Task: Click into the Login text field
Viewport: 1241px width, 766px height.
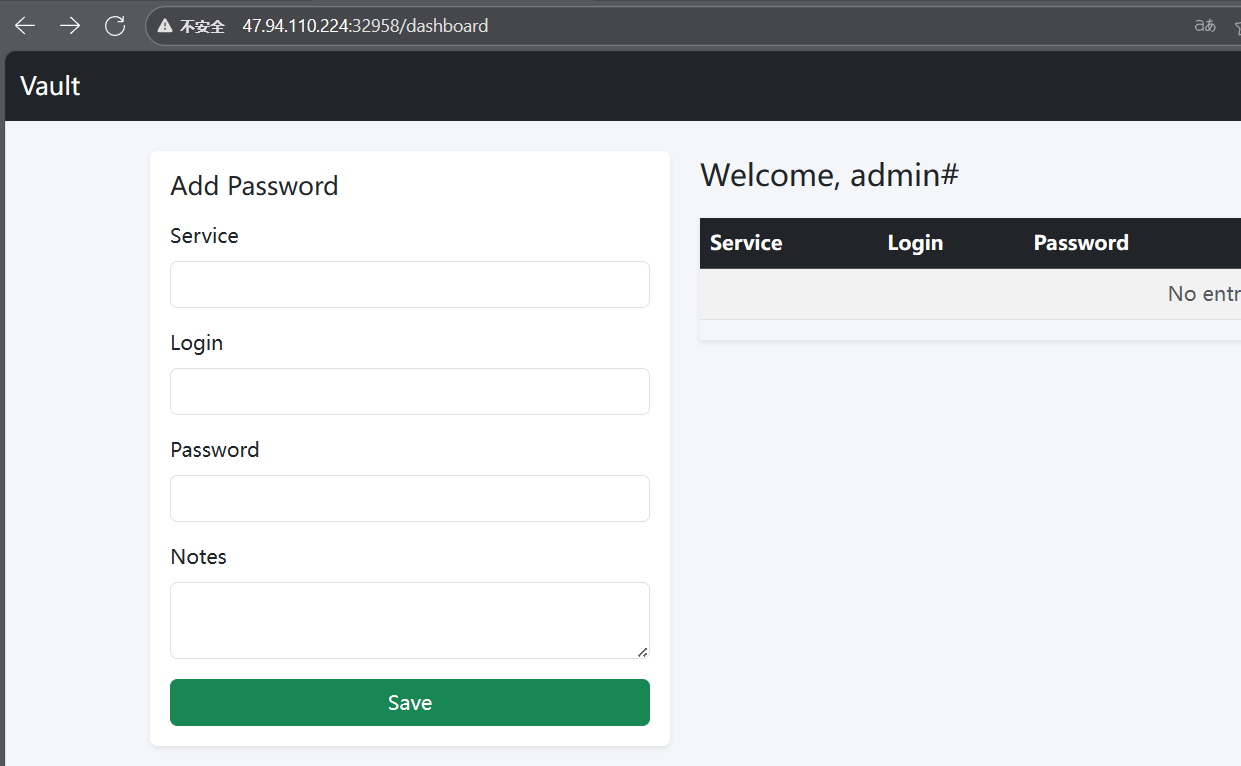Action: (x=409, y=391)
